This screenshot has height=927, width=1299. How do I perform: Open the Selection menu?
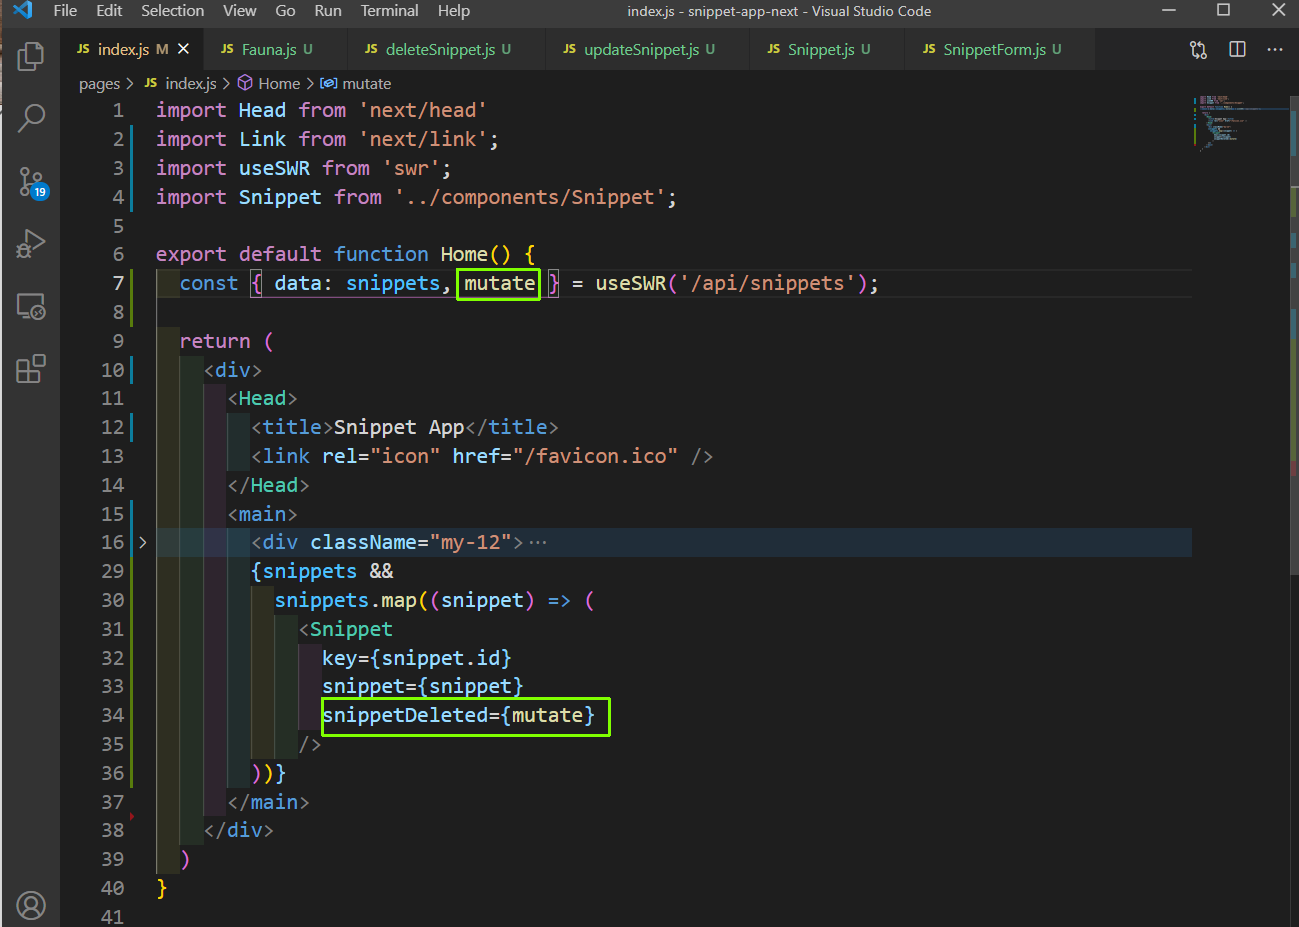pos(172,11)
